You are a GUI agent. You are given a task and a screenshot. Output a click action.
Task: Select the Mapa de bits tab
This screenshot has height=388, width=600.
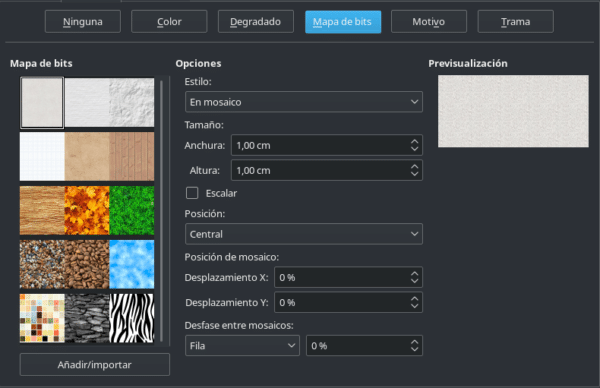(343, 22)
